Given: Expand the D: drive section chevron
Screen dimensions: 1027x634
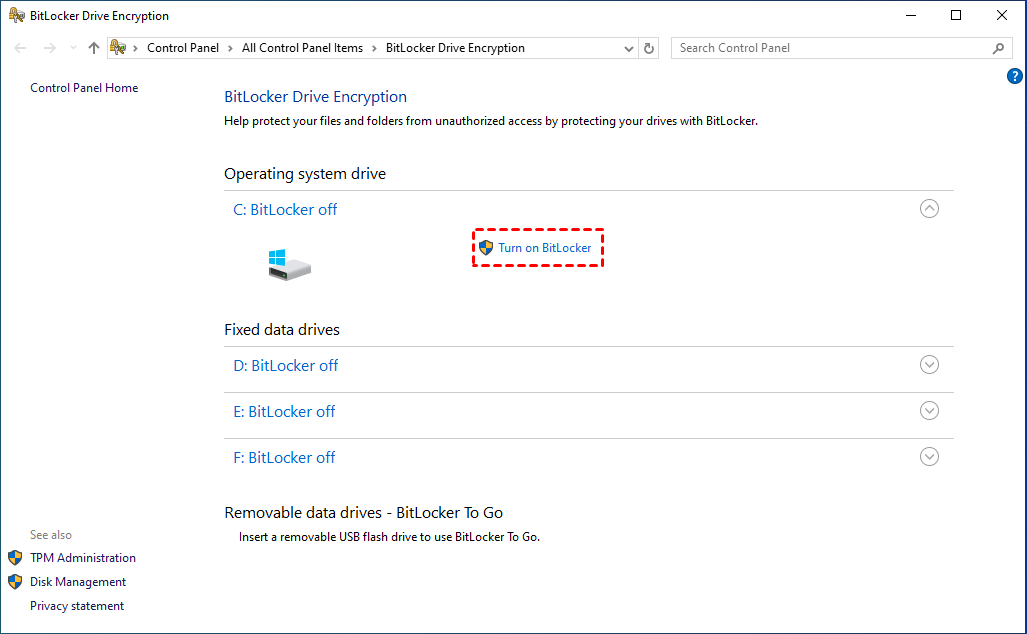Looking at the screenshot, I should click(929, 365).
